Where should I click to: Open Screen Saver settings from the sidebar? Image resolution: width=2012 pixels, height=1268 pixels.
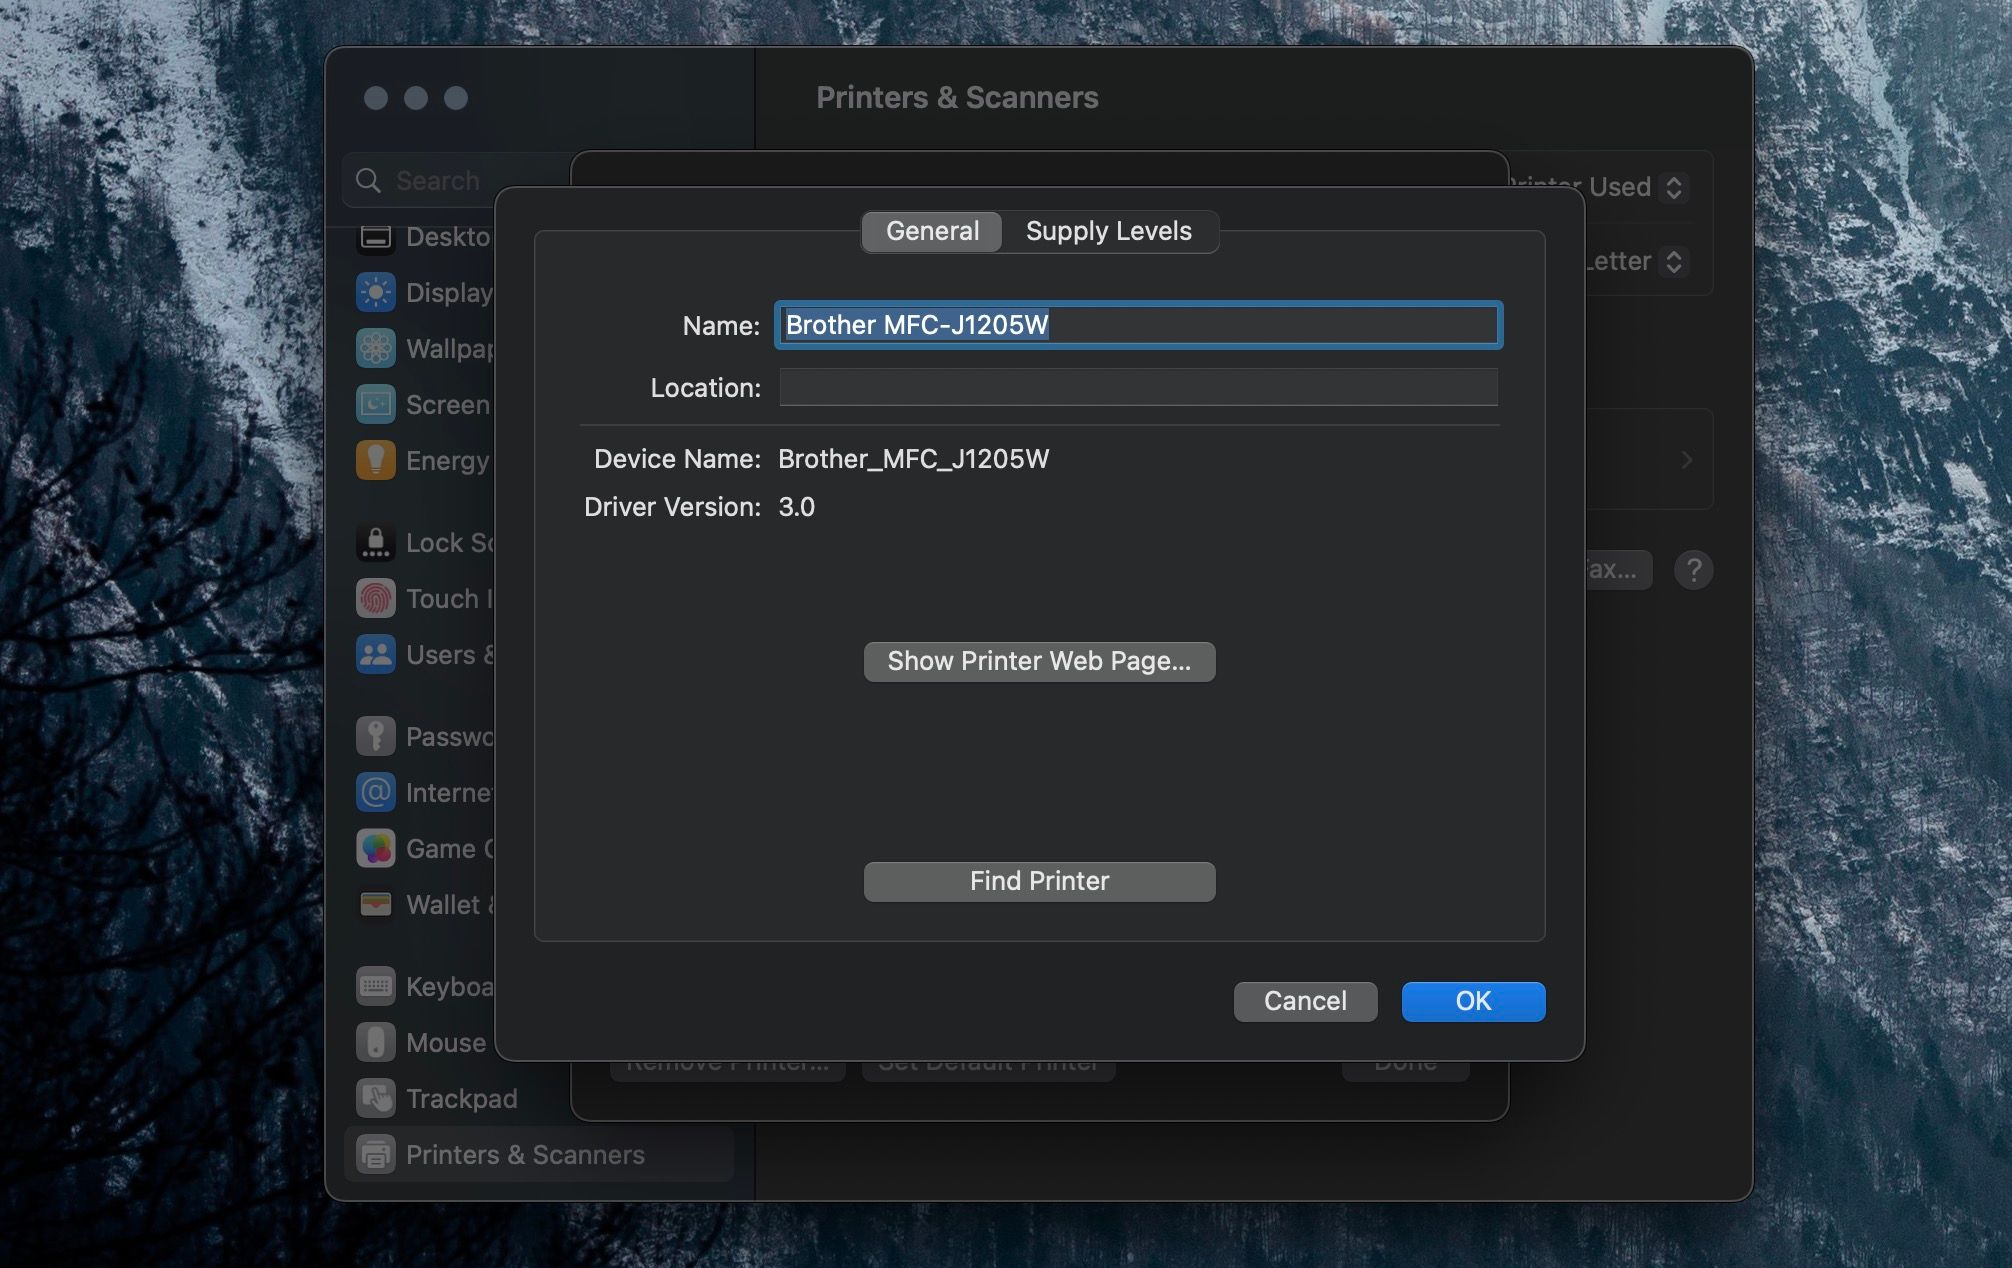[376, 404]
